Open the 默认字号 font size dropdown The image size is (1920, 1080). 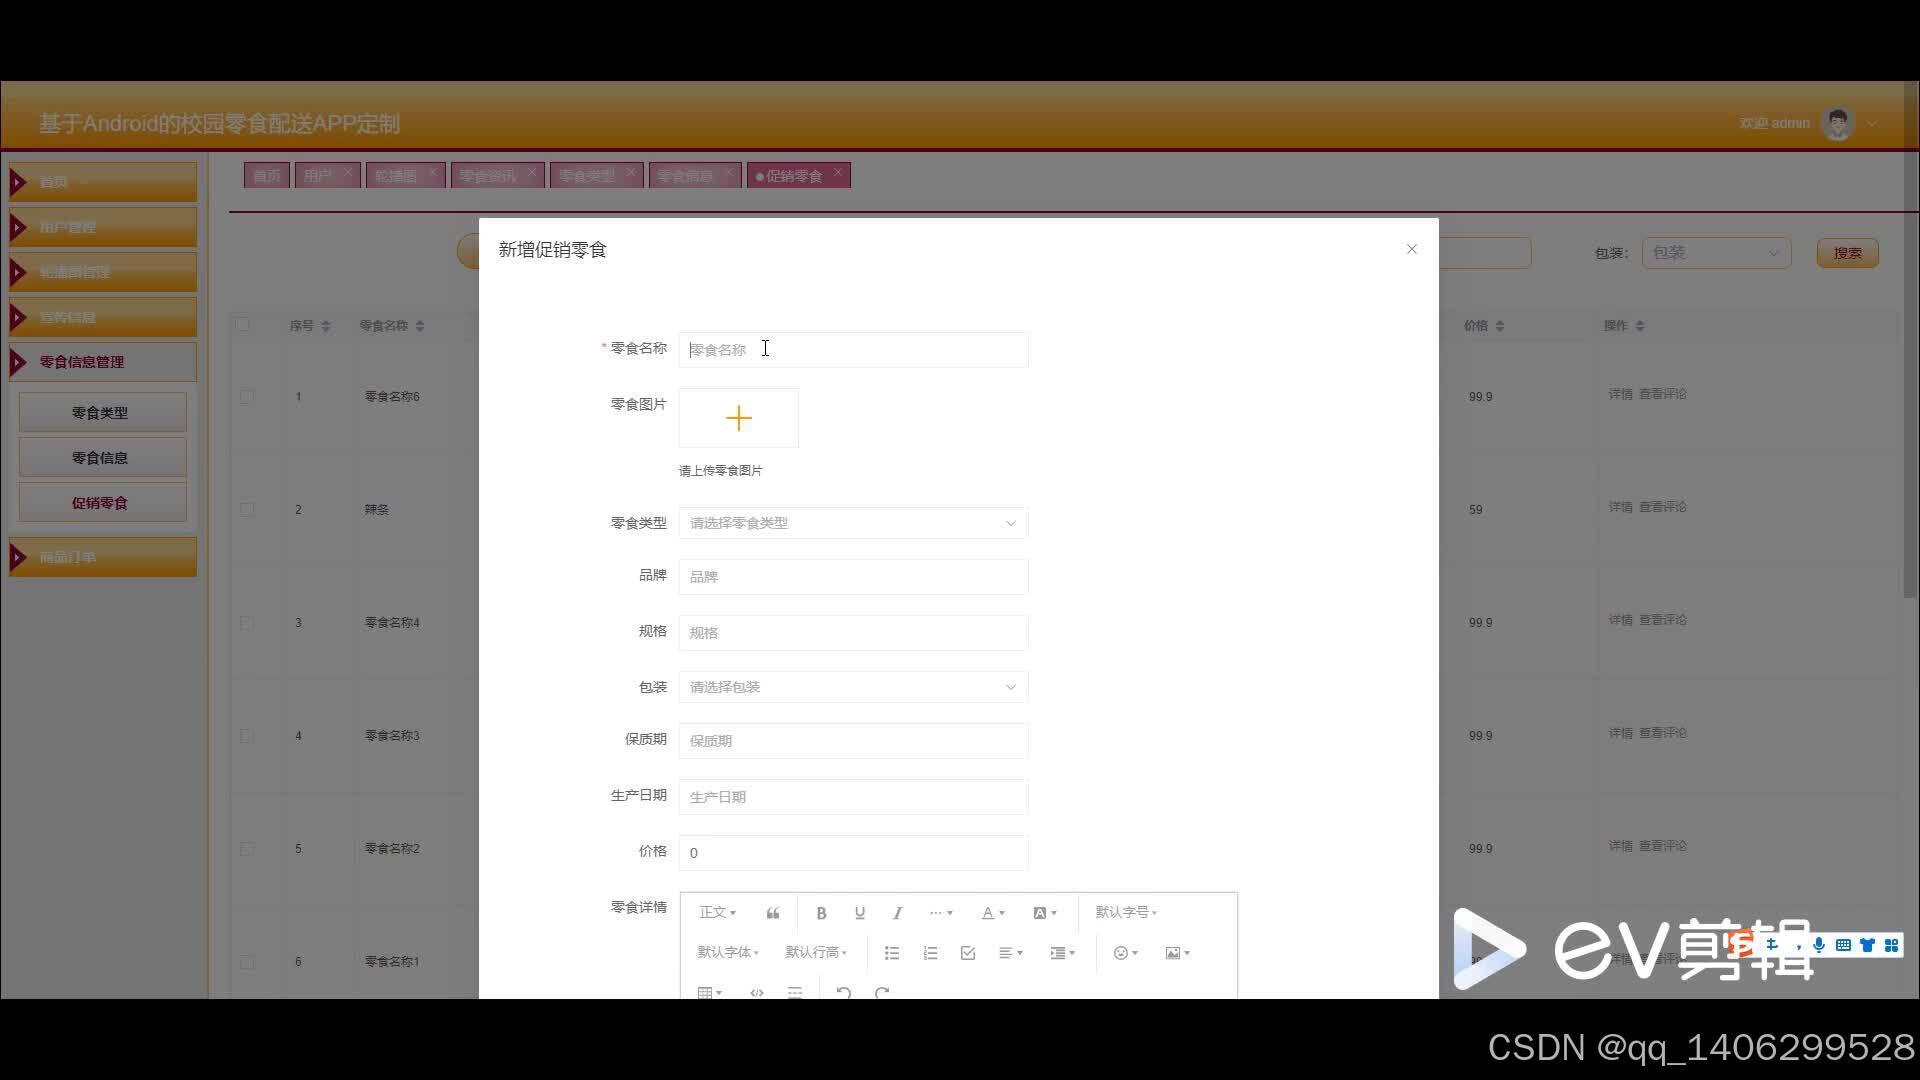pyautogui.click(x=1125, y=912)
